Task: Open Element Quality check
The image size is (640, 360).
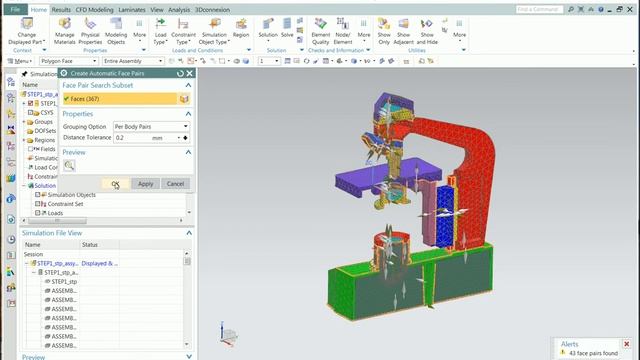Action: point(320,31)
